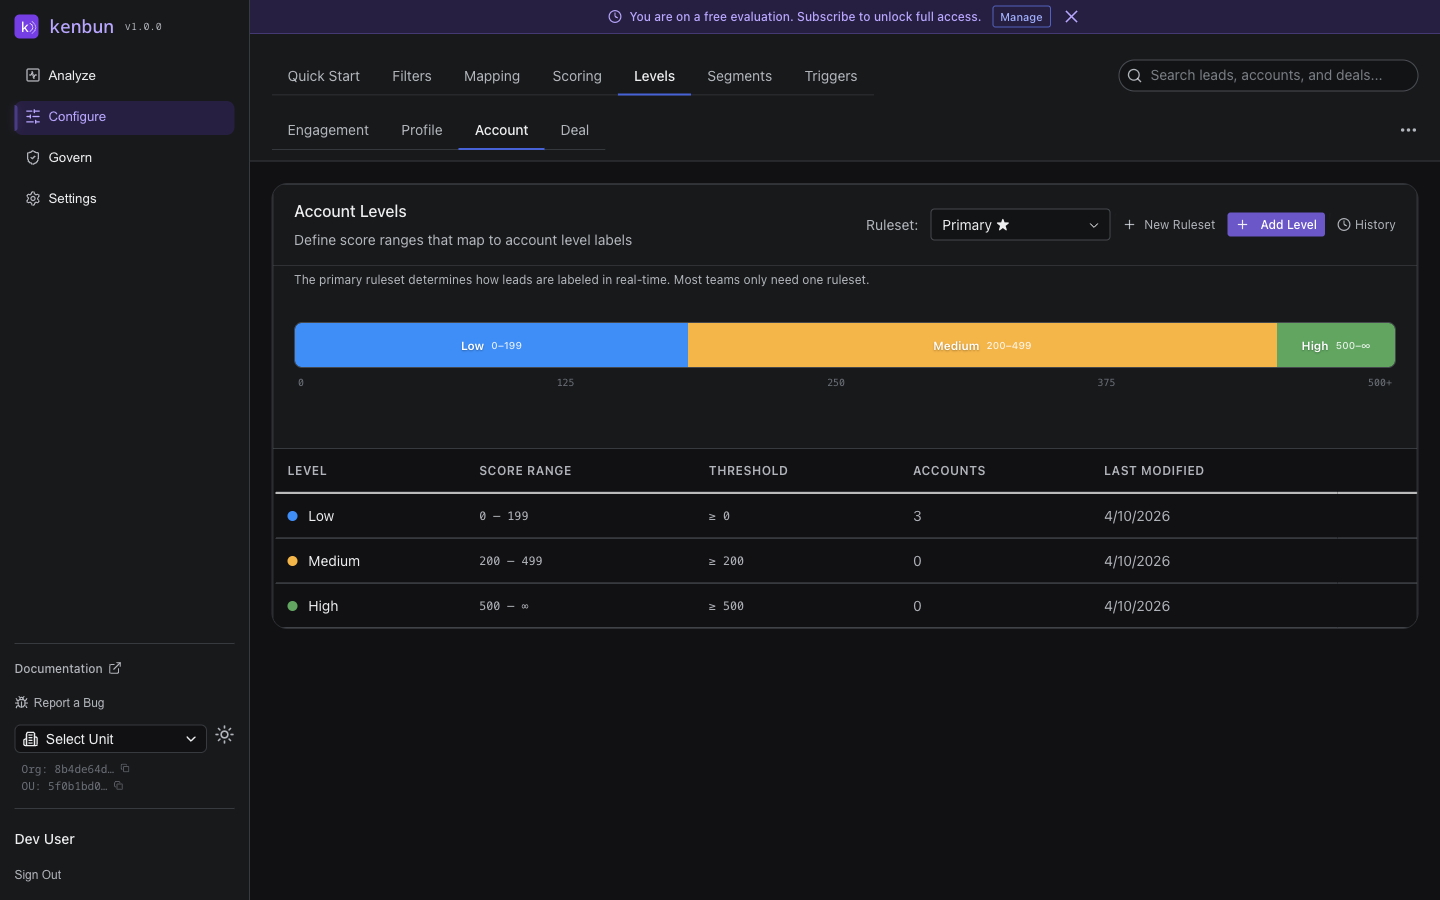Click Report a Bug link
Viewport: 1440px width, 900px height.
click(60, 703)
